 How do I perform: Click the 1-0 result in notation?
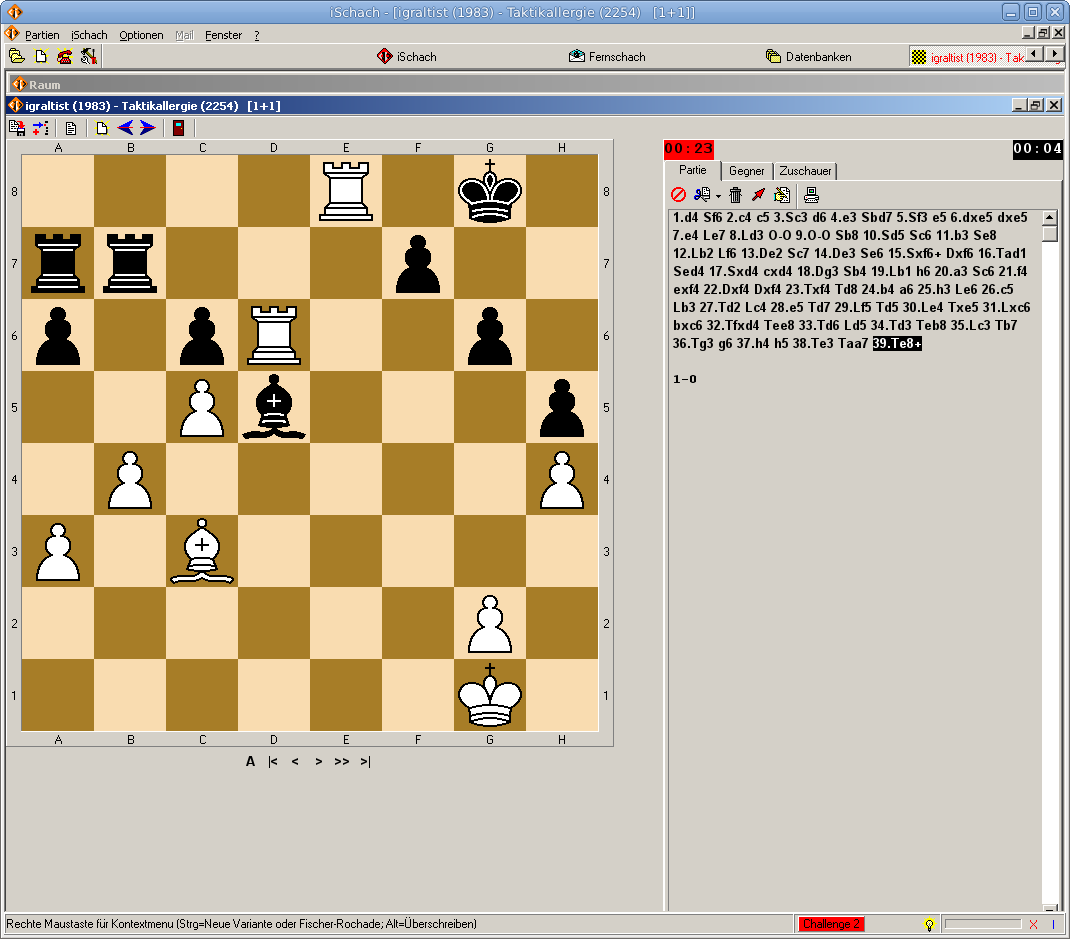pyautogui.click(x=684, y=379)
